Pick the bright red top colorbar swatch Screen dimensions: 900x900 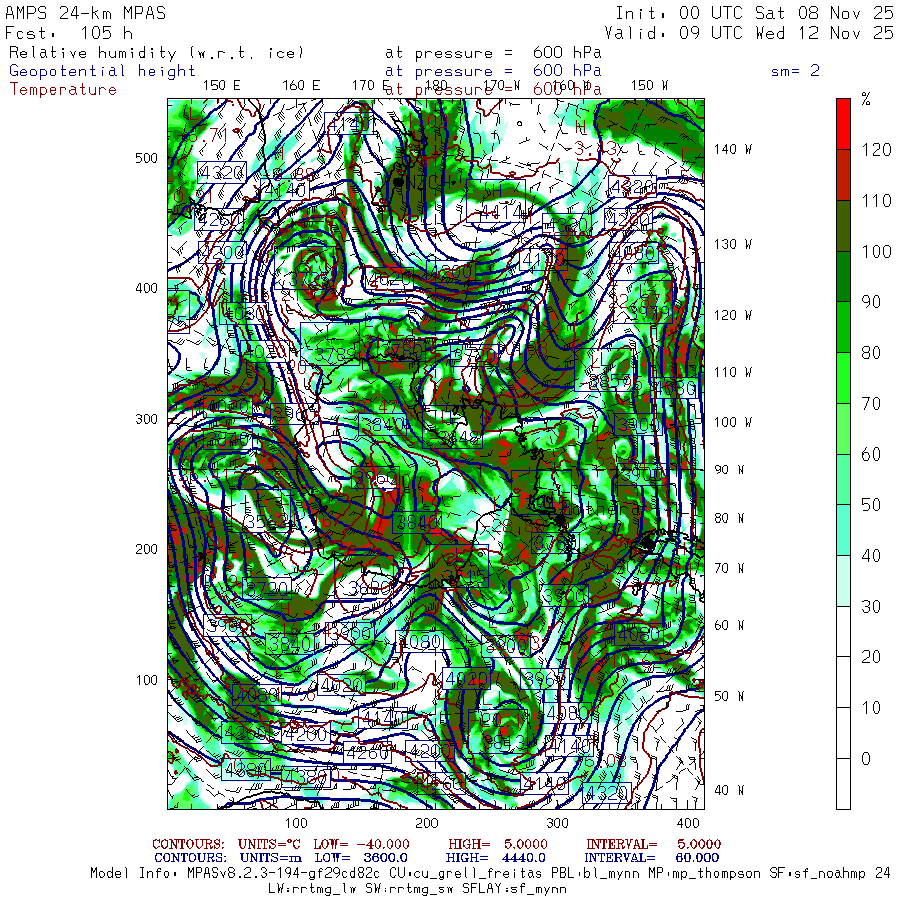click(843, 124)
